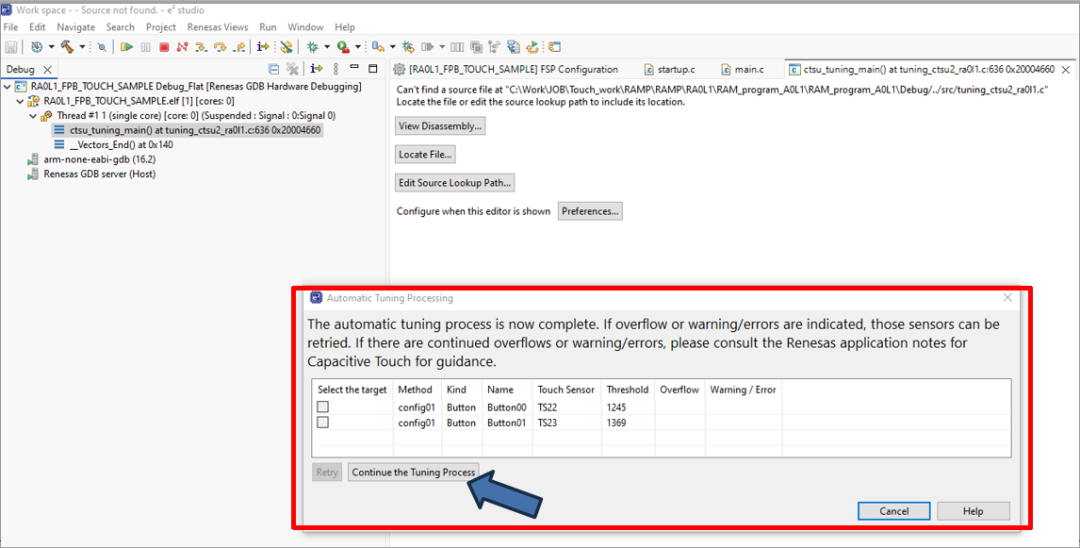Click the TS22 sensor cell

pyautogui.click(x=548, y=407)
